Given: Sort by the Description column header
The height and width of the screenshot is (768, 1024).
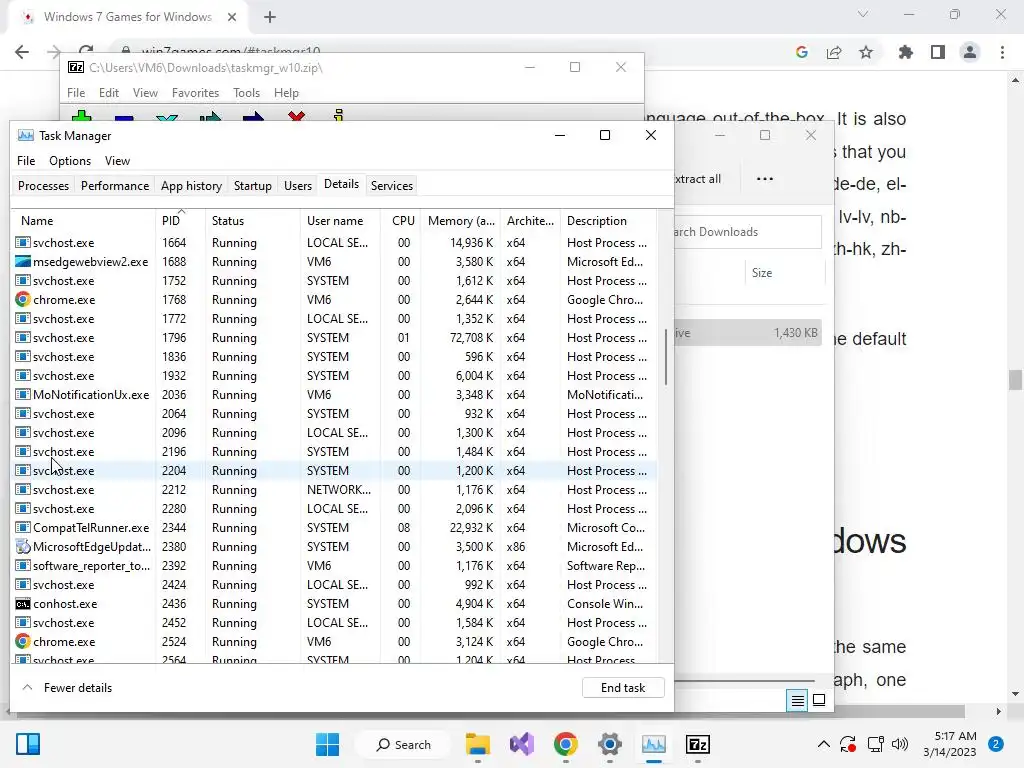Looking at the screenshot, I should point(609,221).
